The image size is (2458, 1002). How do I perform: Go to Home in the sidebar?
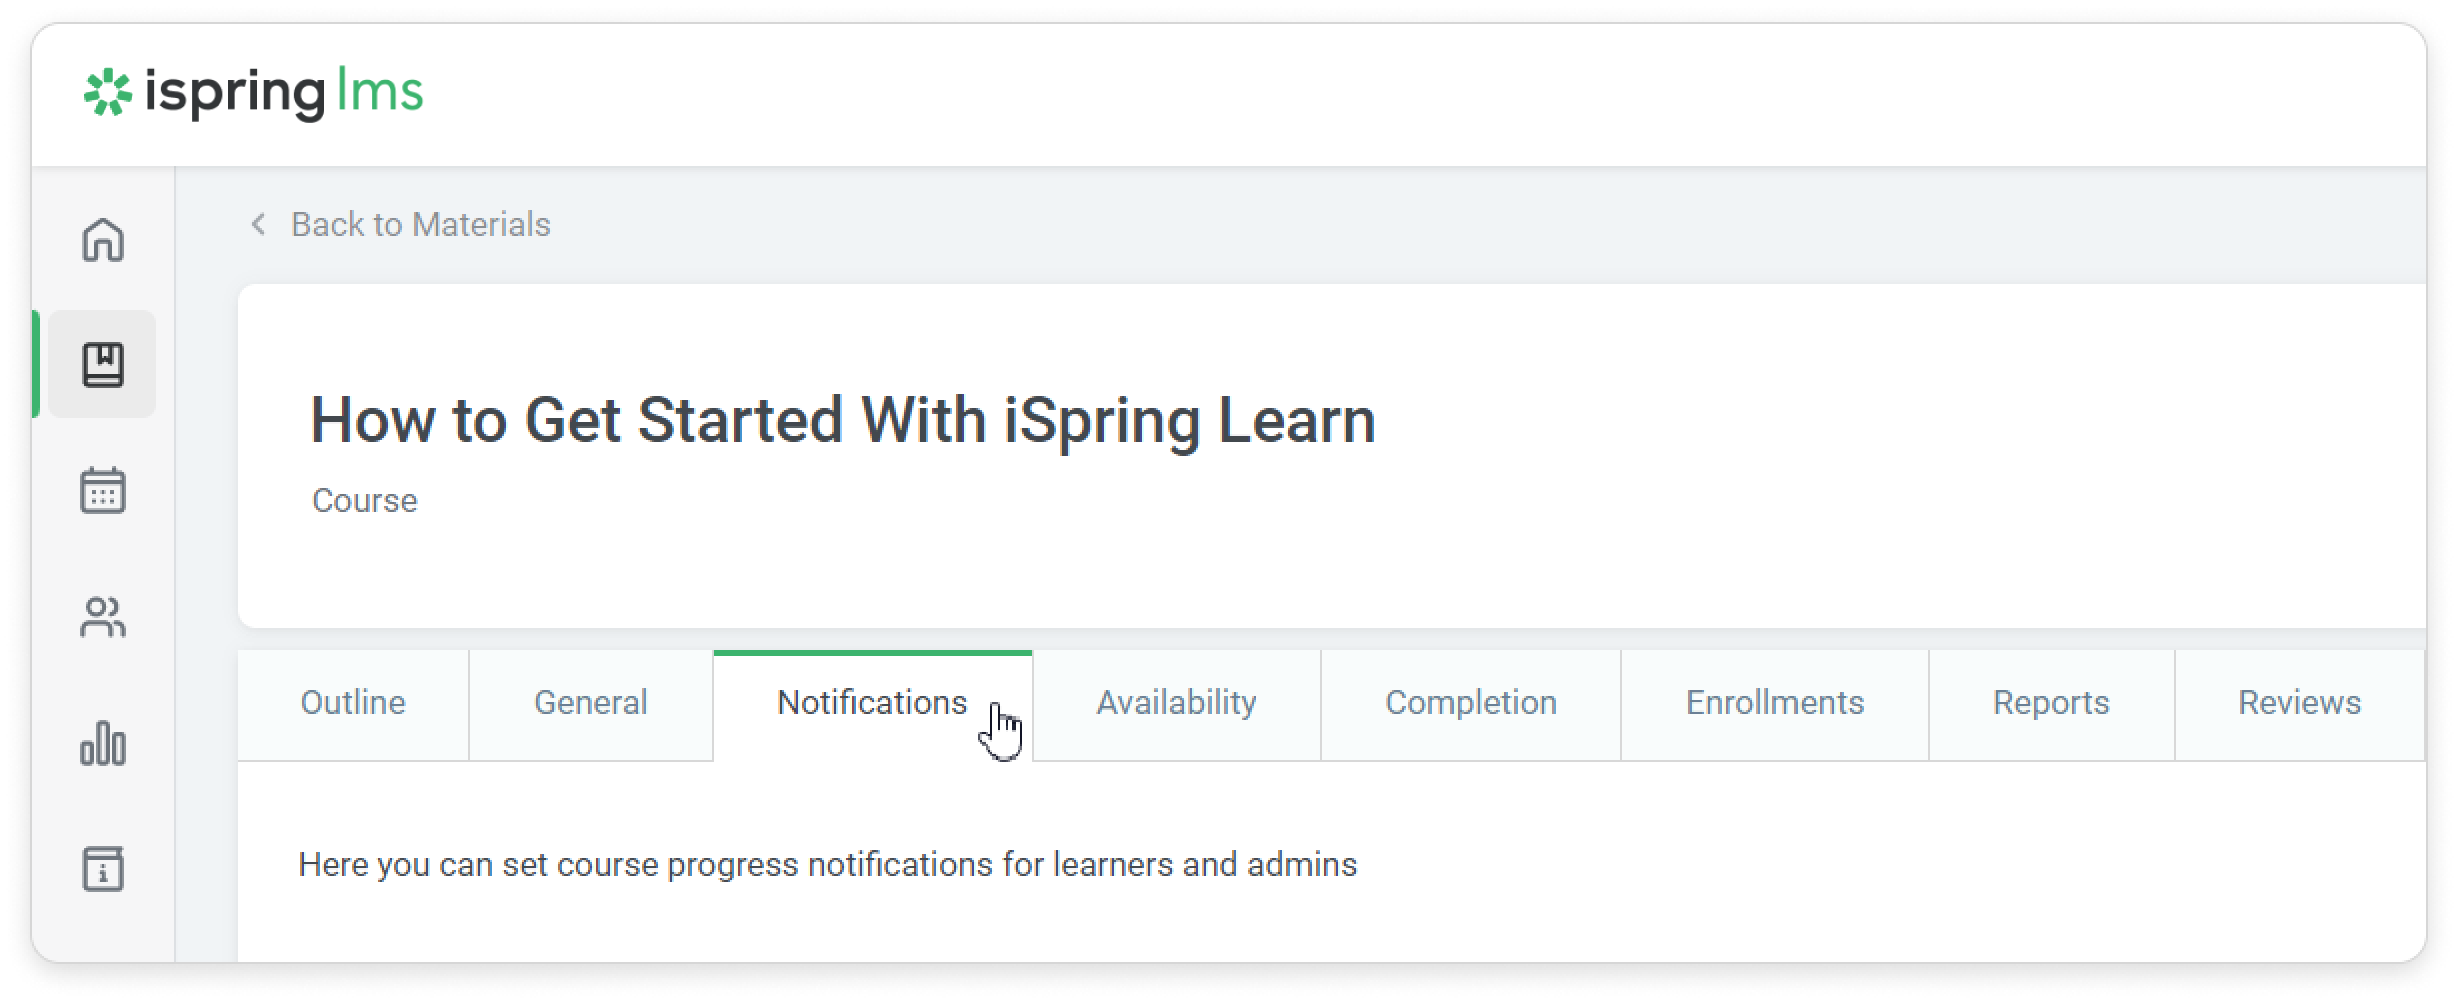tap(103, 240)
